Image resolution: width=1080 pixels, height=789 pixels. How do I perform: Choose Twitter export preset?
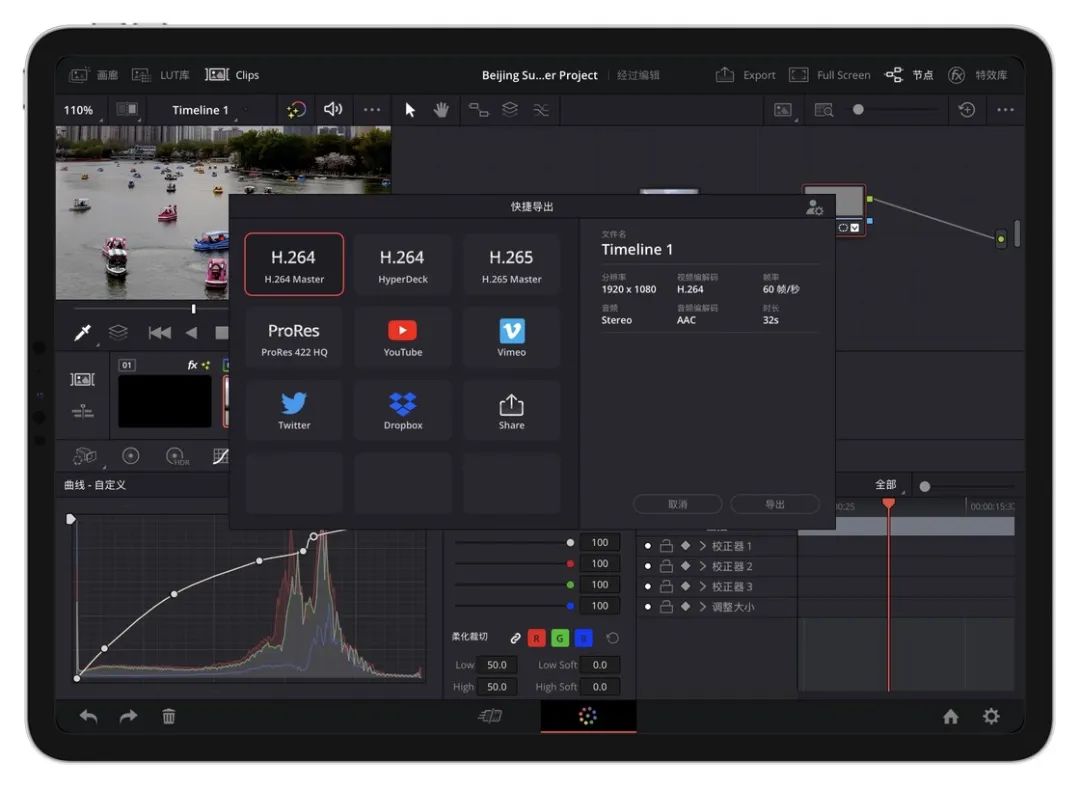[294, 411]
